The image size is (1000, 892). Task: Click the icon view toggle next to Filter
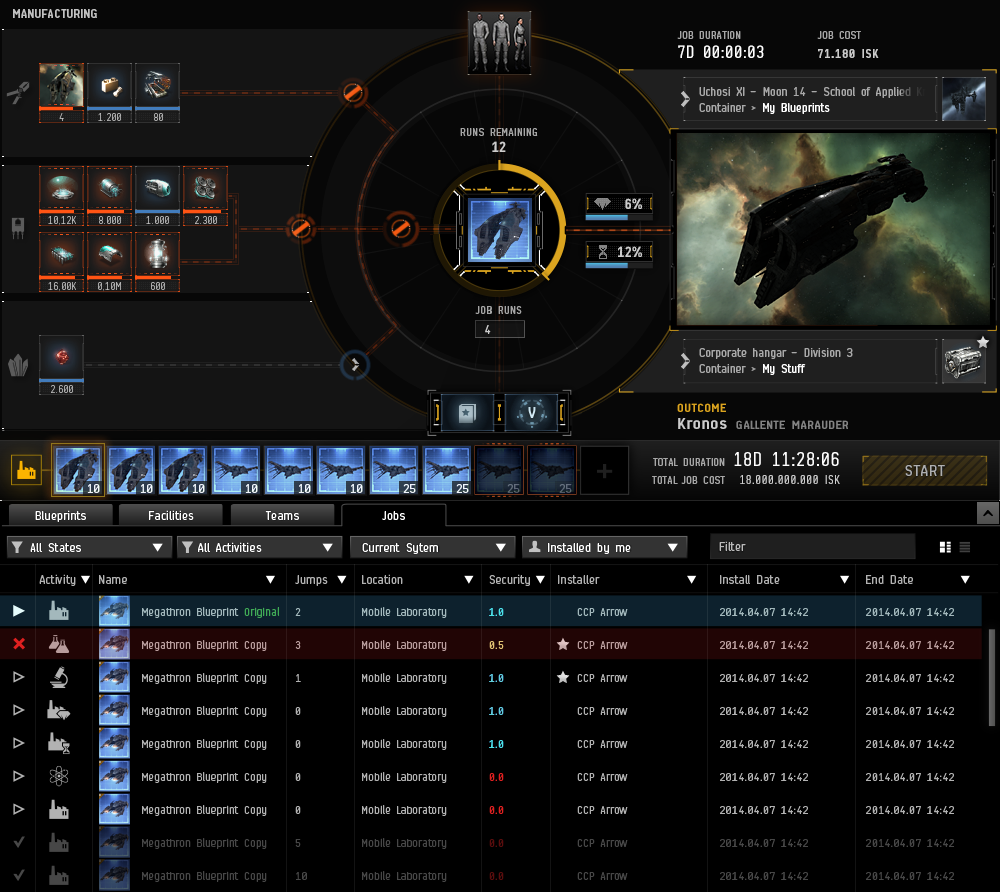point(945,547)
